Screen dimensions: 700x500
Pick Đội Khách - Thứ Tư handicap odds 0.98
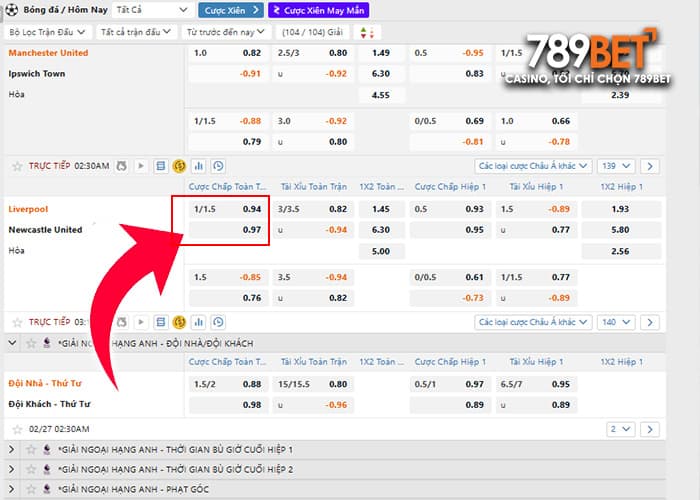[x=228, y=405]
